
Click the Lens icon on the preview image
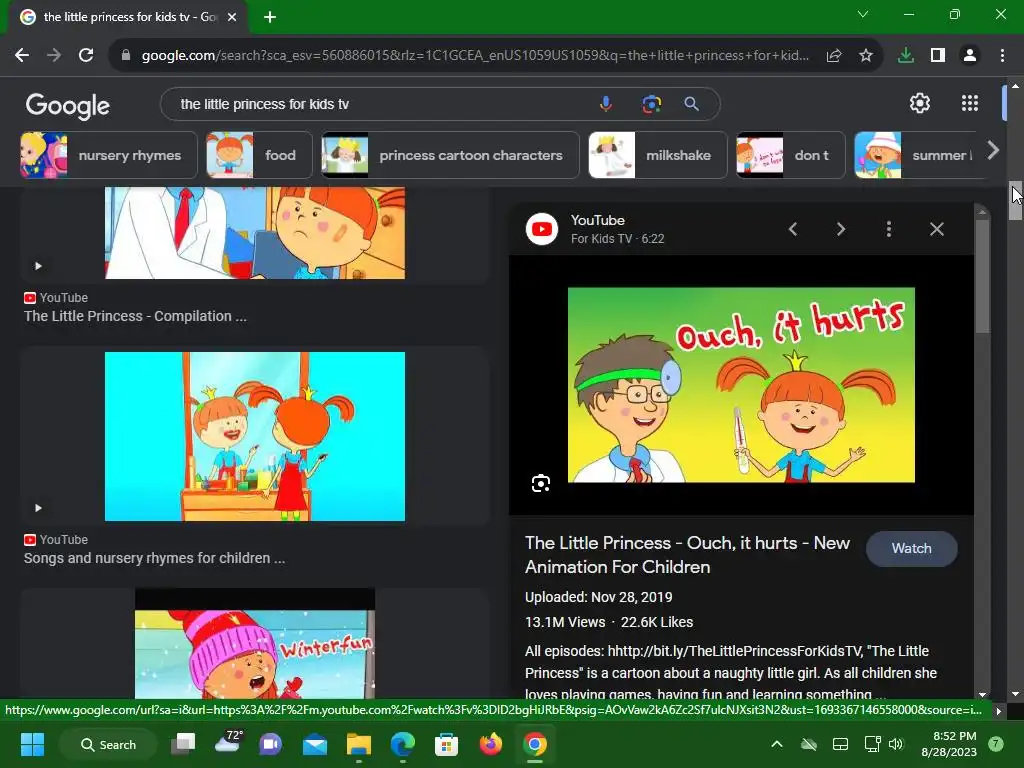(541, 483)
